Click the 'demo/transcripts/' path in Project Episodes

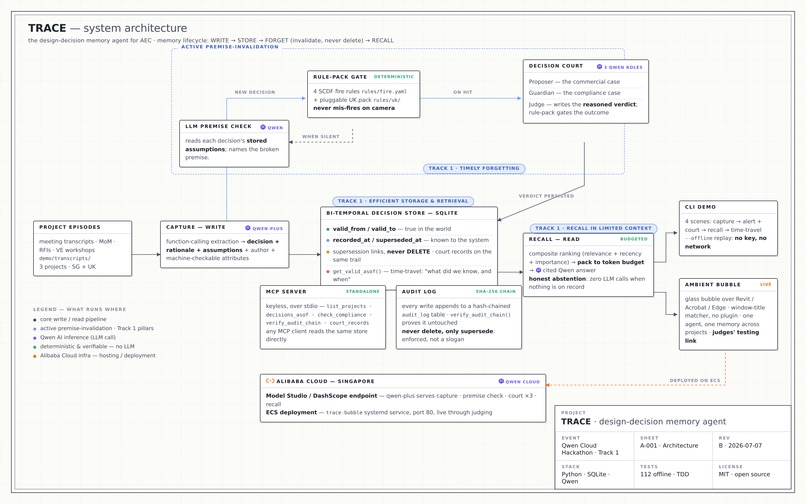[64, 259]
